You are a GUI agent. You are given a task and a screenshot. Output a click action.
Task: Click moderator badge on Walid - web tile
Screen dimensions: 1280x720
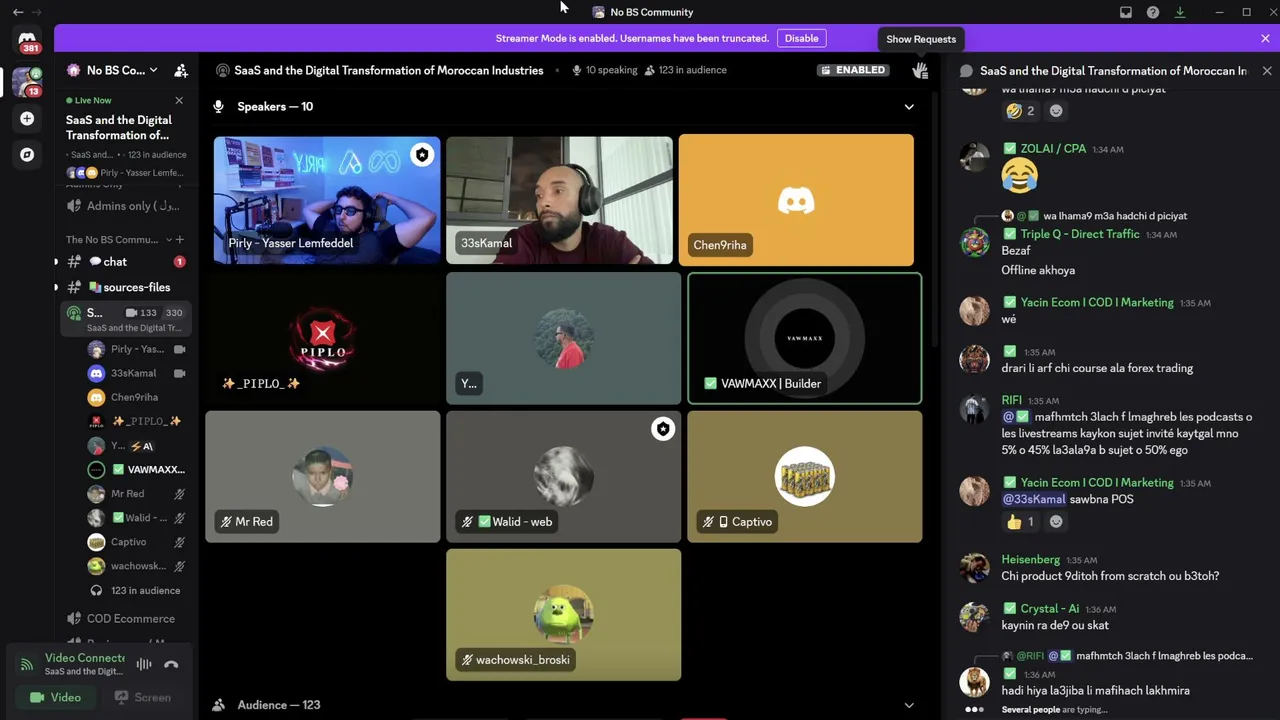[663, 429]
